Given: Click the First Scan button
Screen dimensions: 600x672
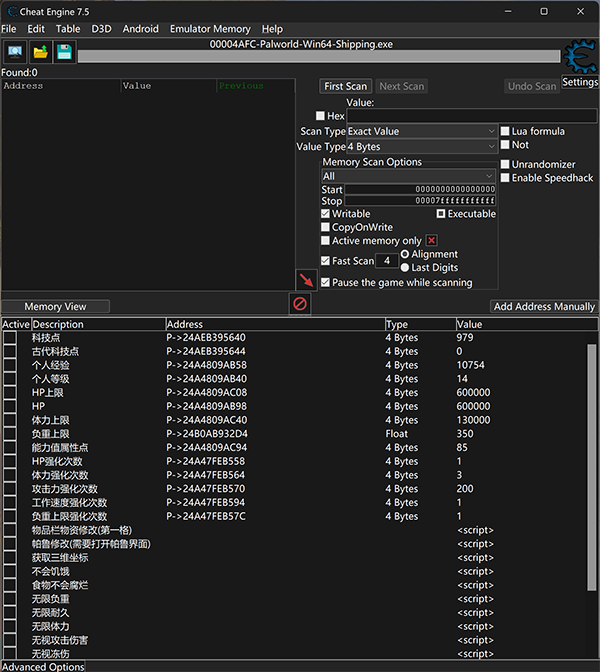Looking at the screenshot, I should tap(345, 86).
